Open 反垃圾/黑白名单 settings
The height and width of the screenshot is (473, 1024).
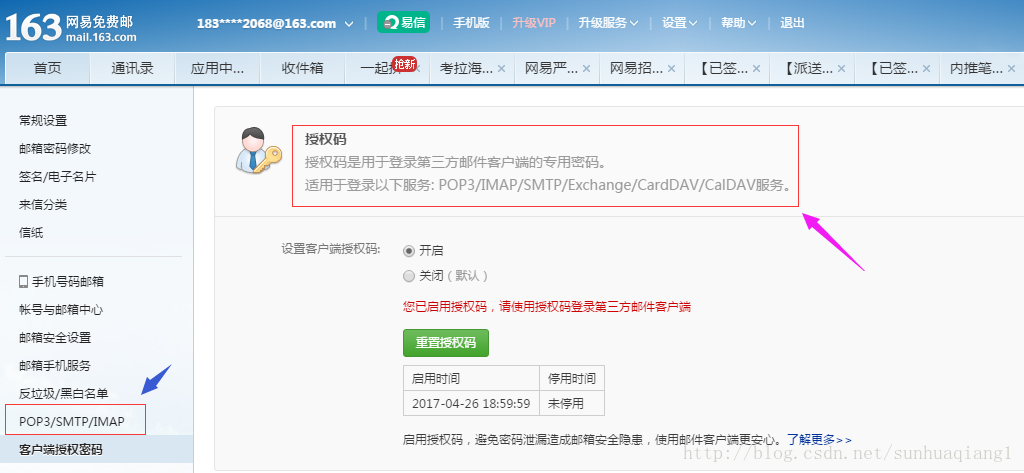[63, 394]
